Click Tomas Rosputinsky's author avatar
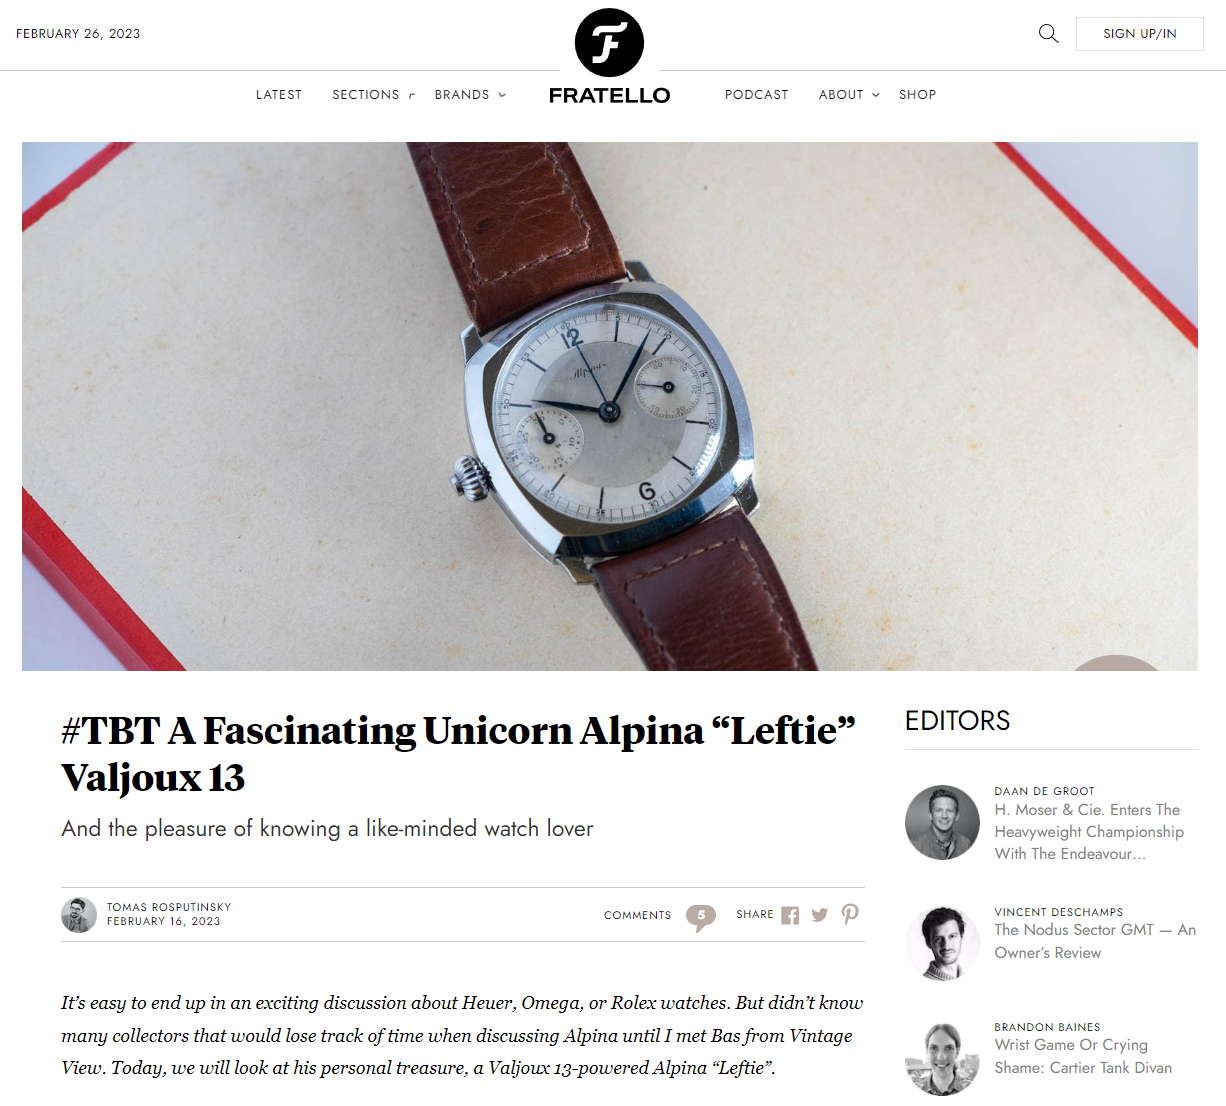 [79, 915]
